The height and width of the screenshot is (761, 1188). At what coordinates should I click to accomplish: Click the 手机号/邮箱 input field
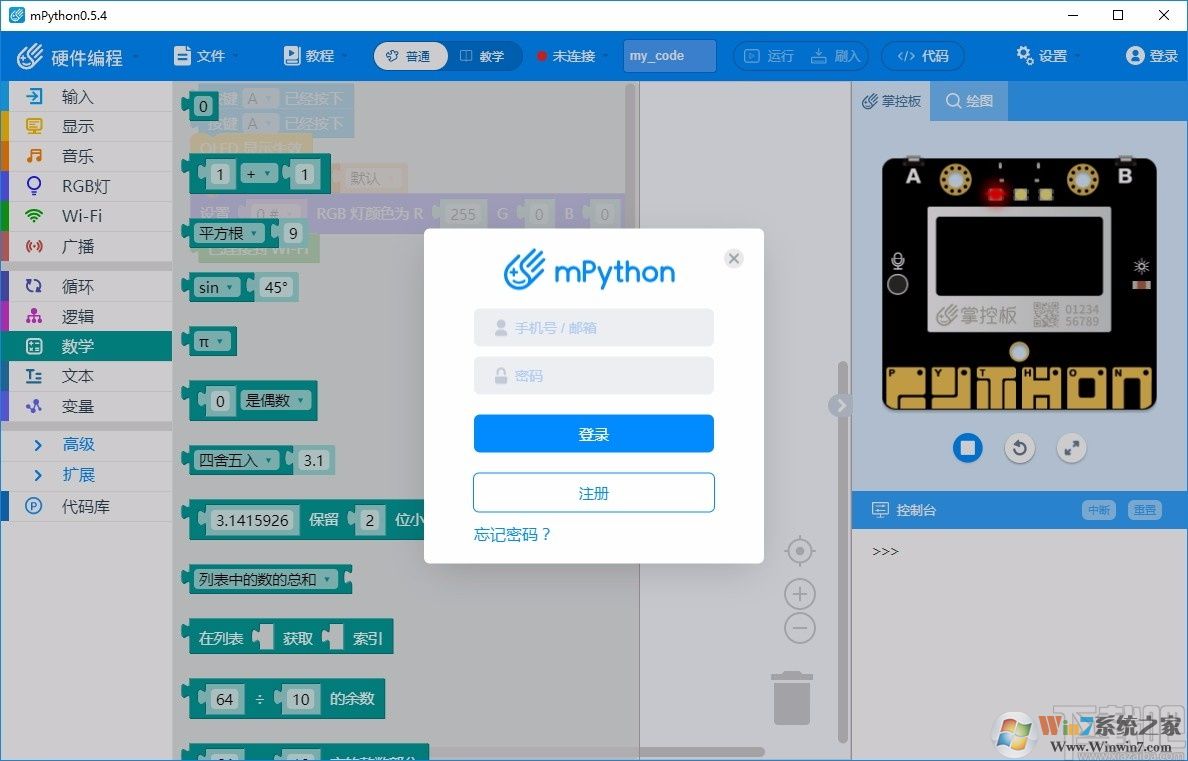(593, 327)
